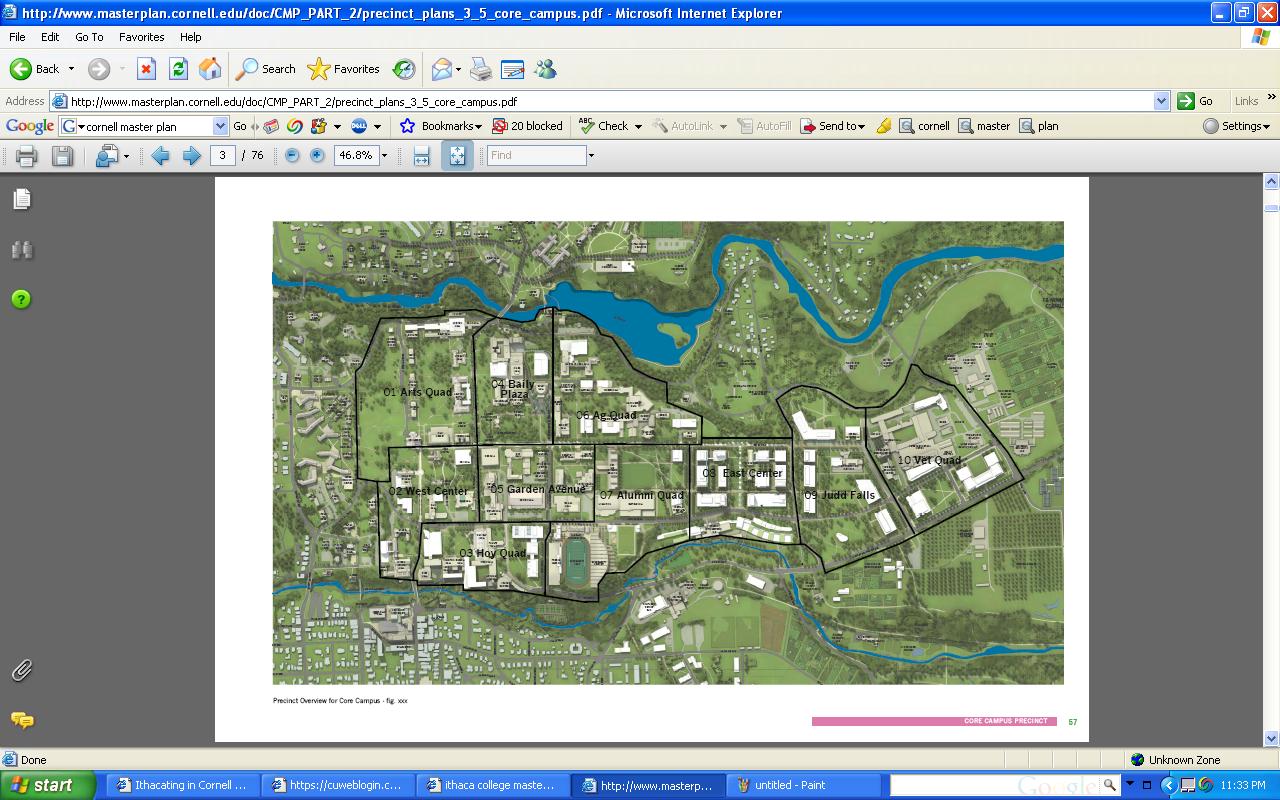Screen dimensions: 1280x800
Task: Toggle fit width scrolling mode
Action: pyautogui.click(x=421, y=156)
